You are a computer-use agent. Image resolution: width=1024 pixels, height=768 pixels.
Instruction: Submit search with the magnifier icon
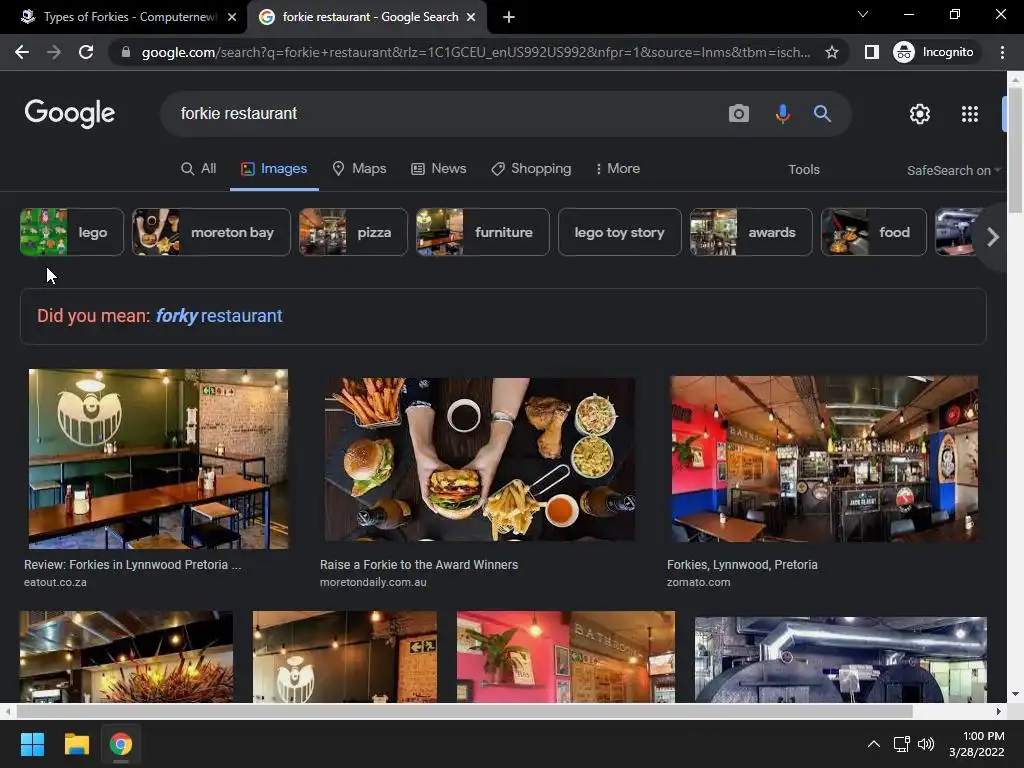[x=822, y=114]
